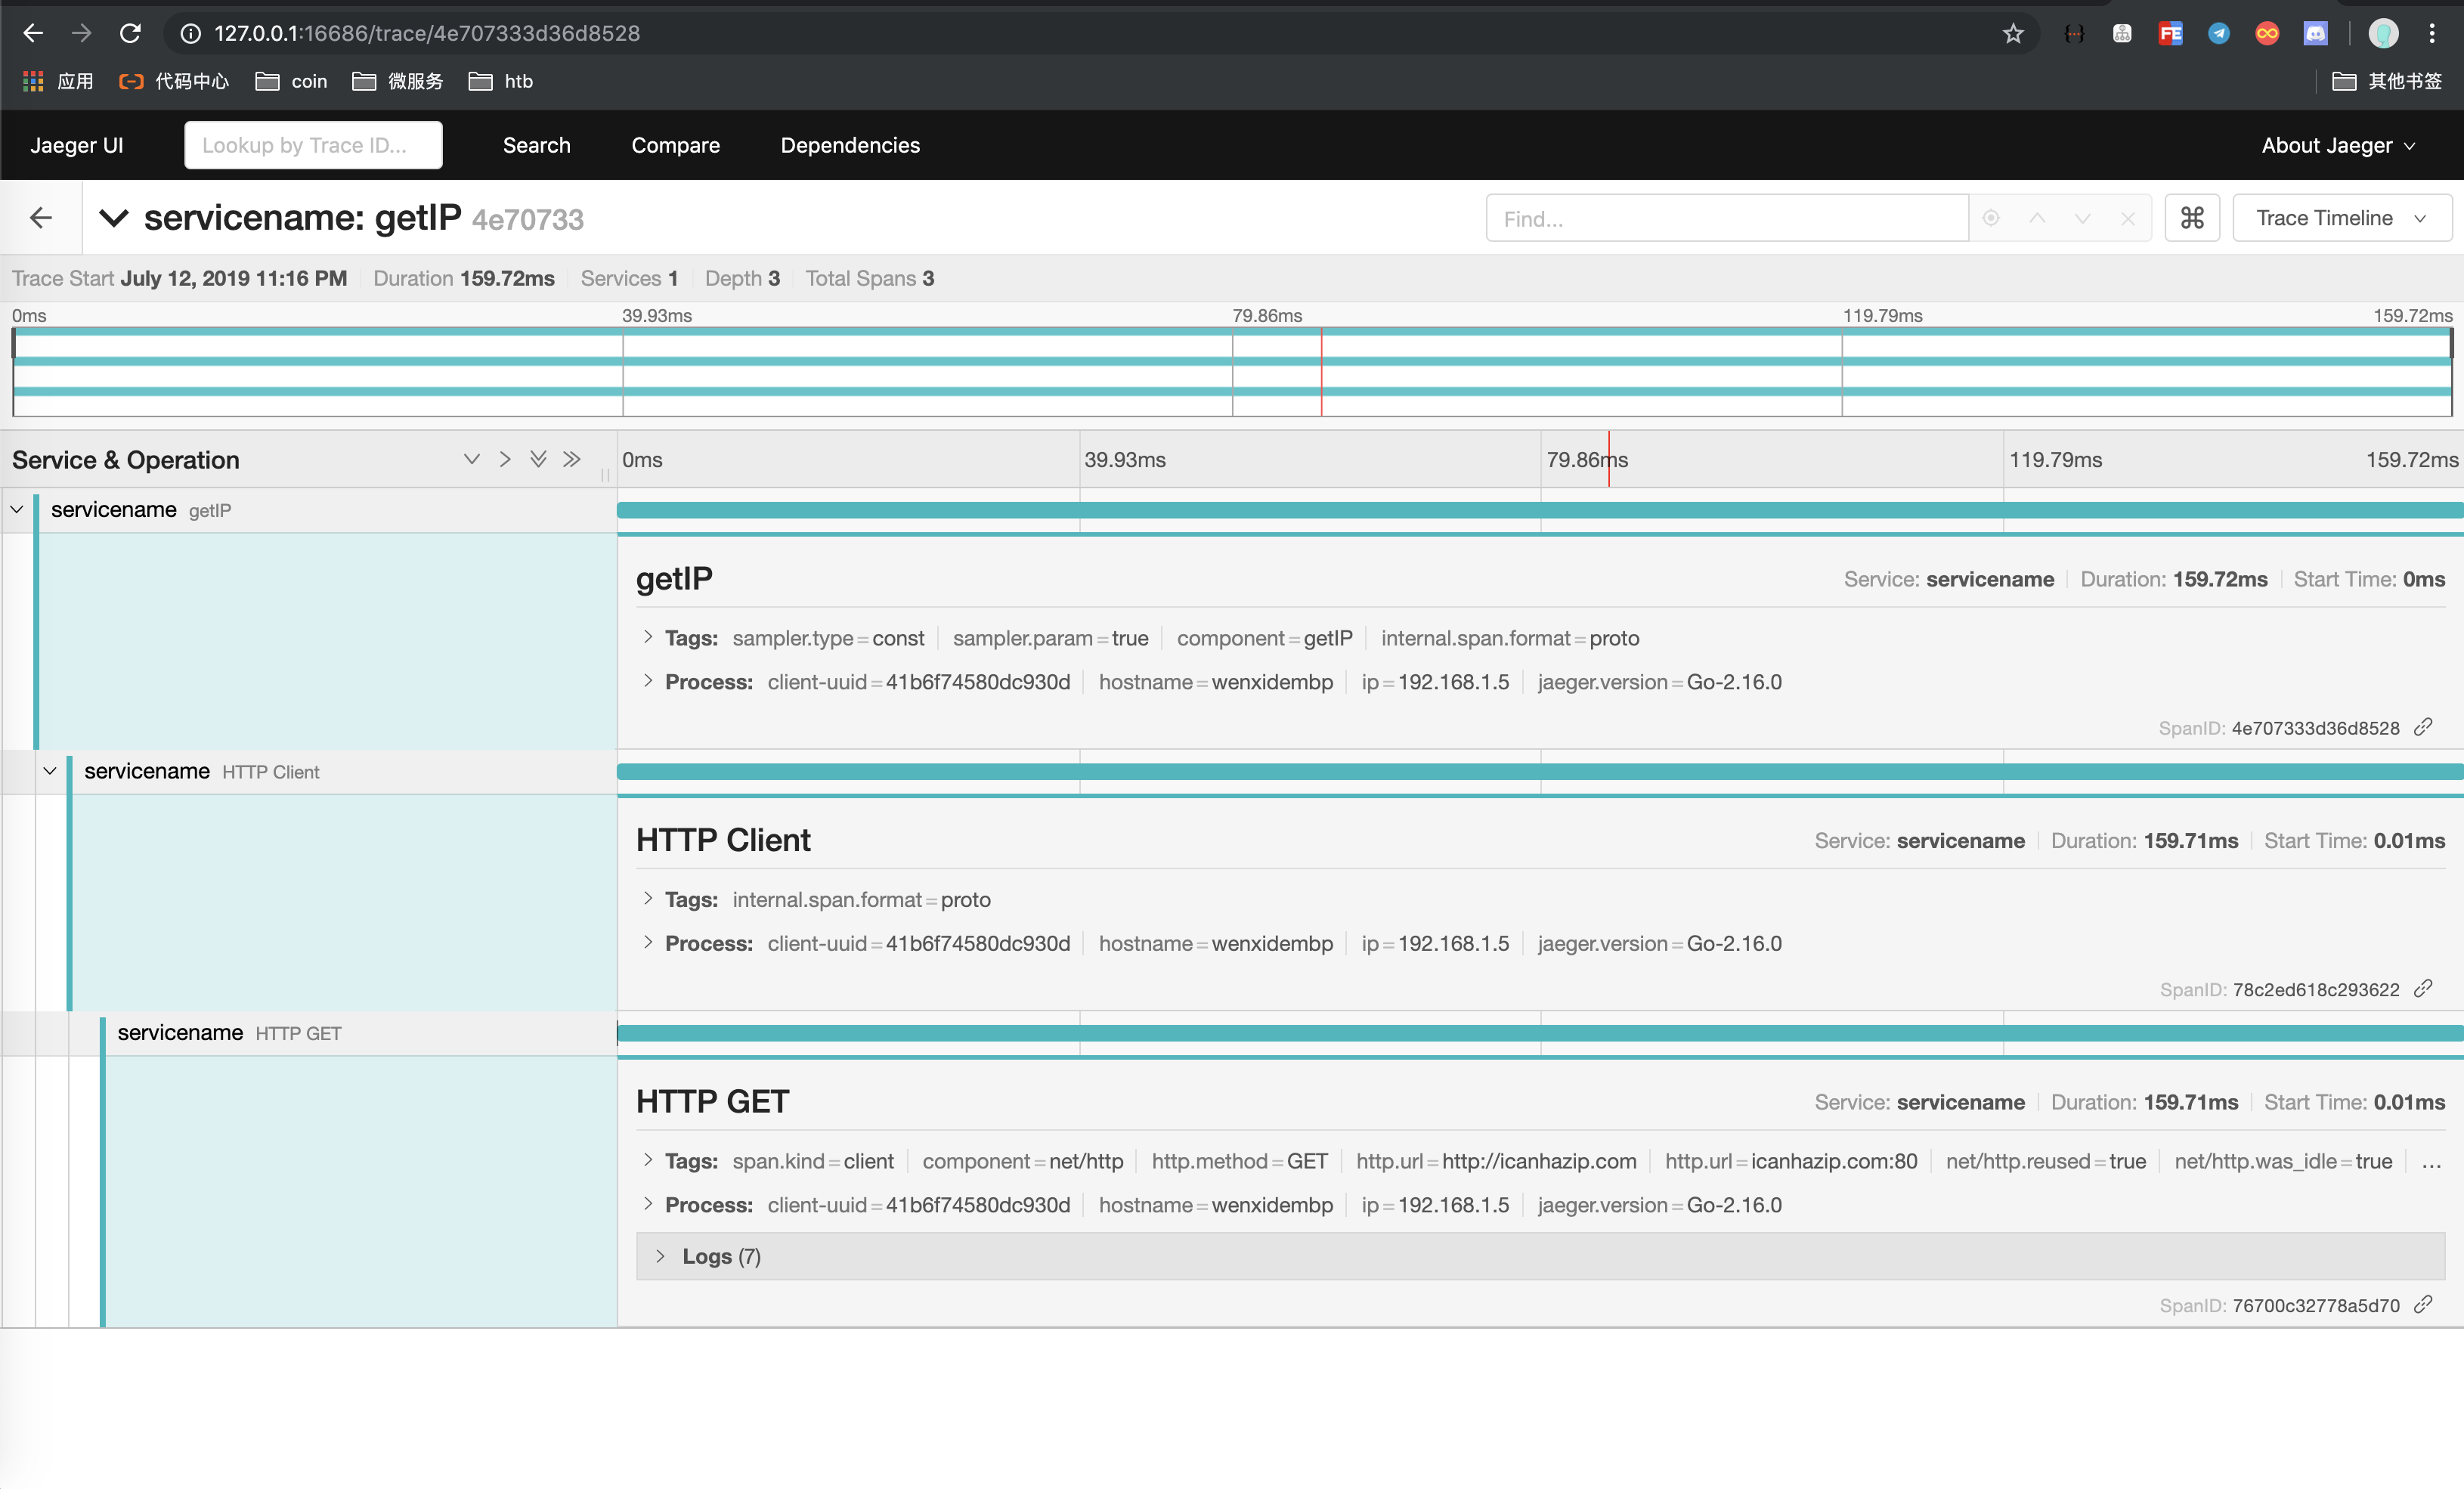Bookmark this page with the star icon
This screenshot has height=1489, width=2464.
2013,33
